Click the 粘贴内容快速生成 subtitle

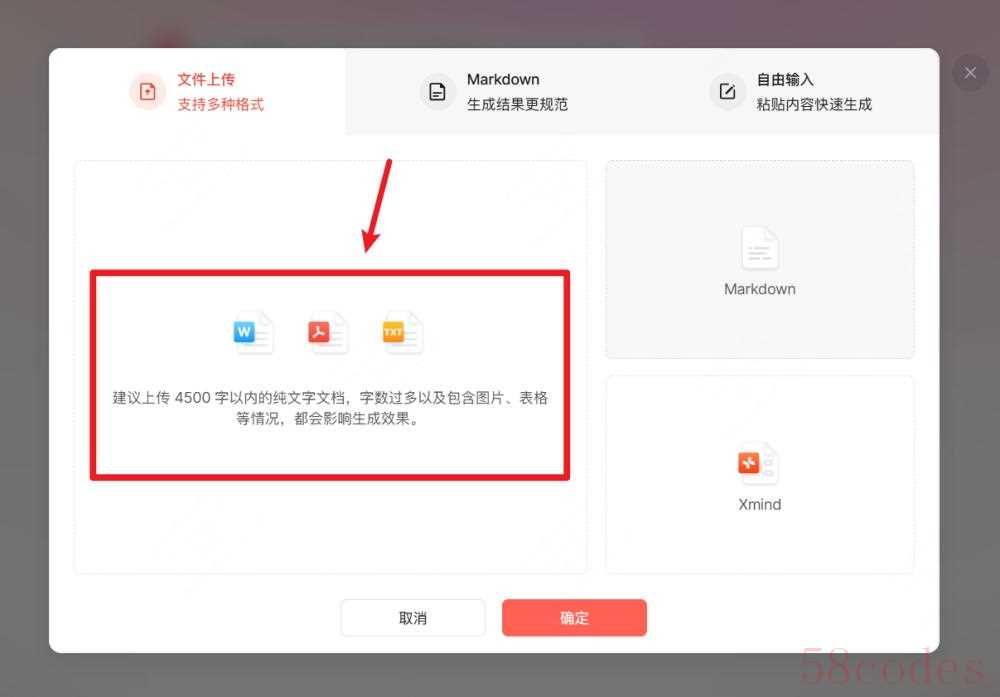coord(814,105)
